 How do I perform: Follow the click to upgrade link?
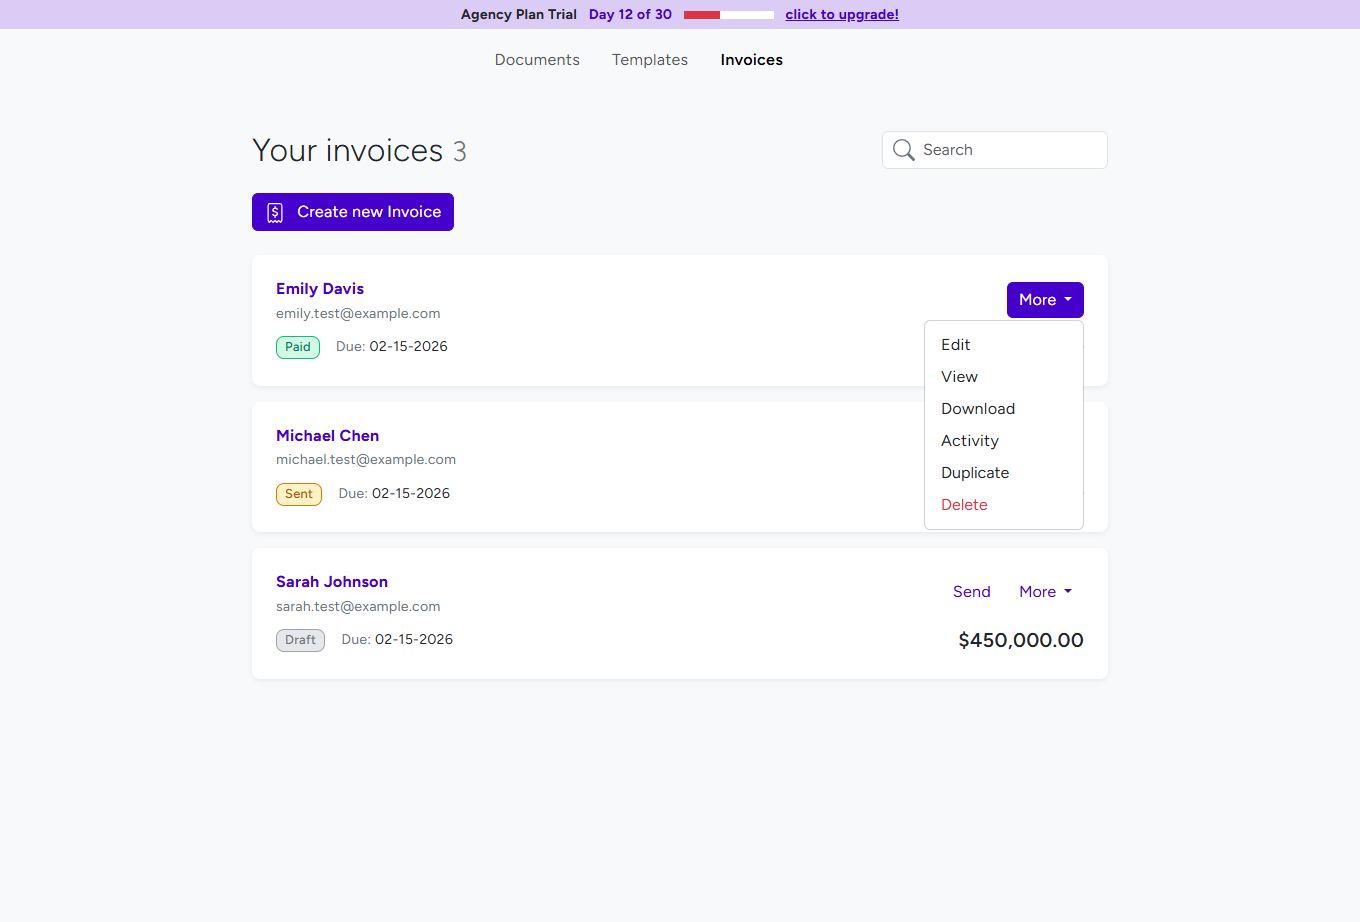pyautogui.click(x=841, y=14)
